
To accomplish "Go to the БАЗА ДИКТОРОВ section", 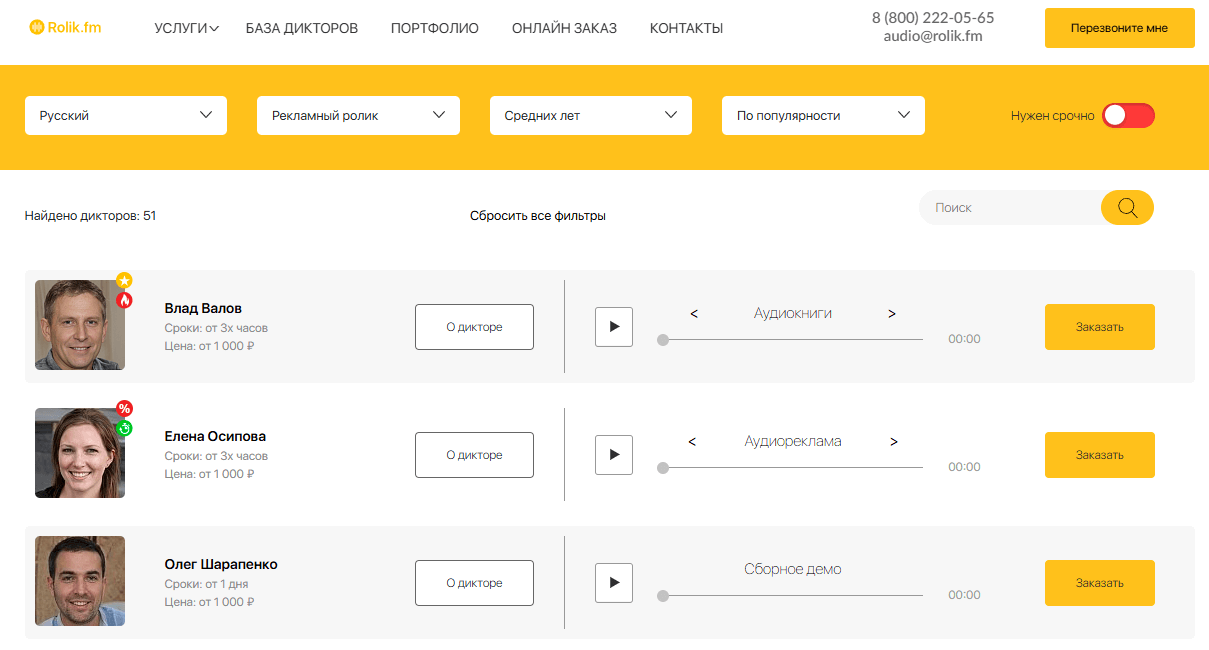I will pyautogui.click(x=301, y=28).
